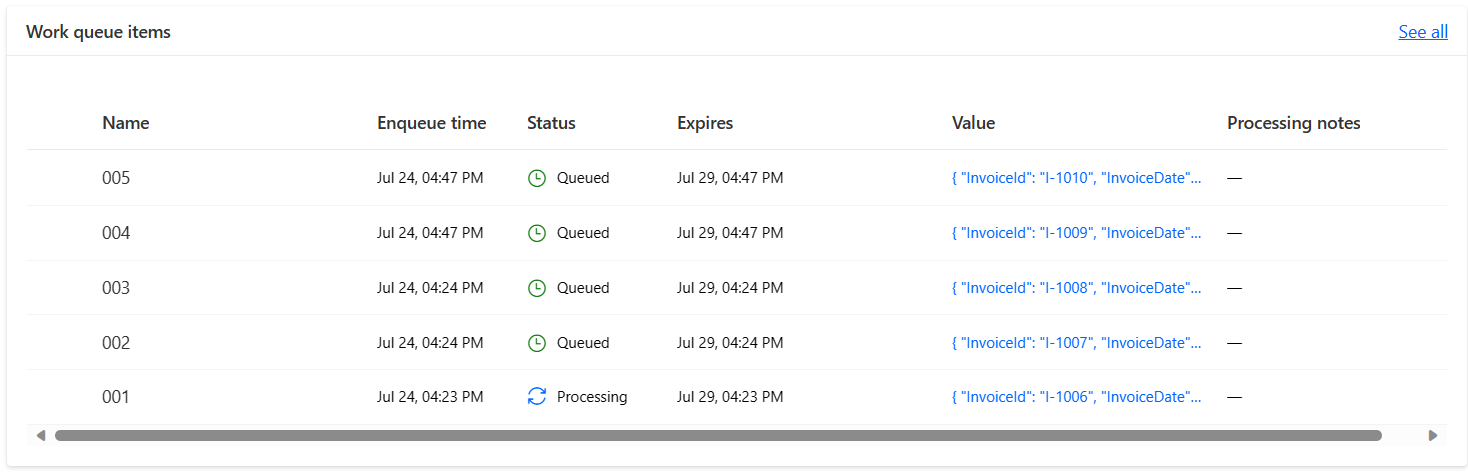Open the I-1006 invoice value link
Viewport: 1468px width, 472px height.
coord(1077,397)
